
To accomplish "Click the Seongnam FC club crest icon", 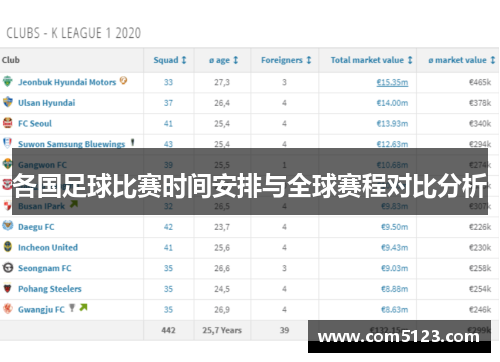I will point(8,267).
